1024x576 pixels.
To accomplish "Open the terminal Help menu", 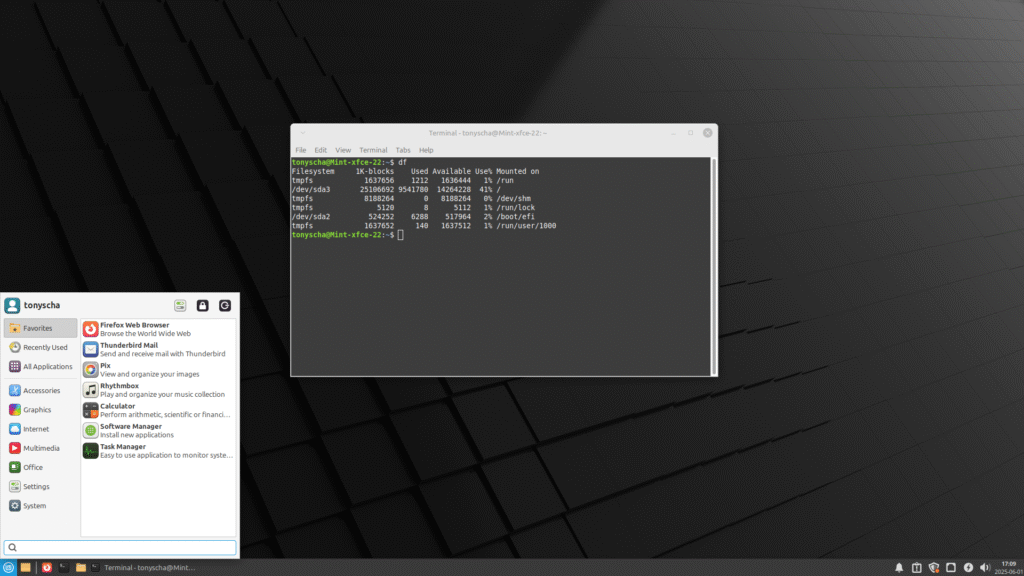I will tap(426, 150).
